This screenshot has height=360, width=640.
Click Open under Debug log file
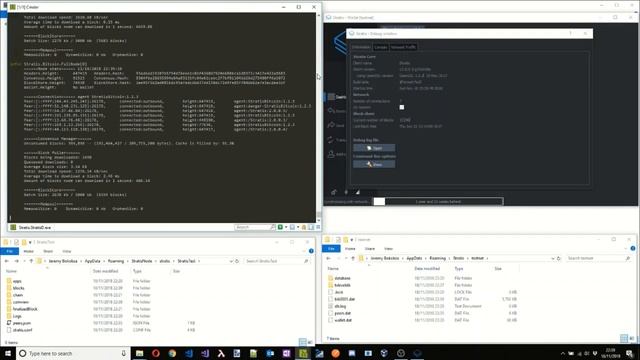click(x=374, y=148)
